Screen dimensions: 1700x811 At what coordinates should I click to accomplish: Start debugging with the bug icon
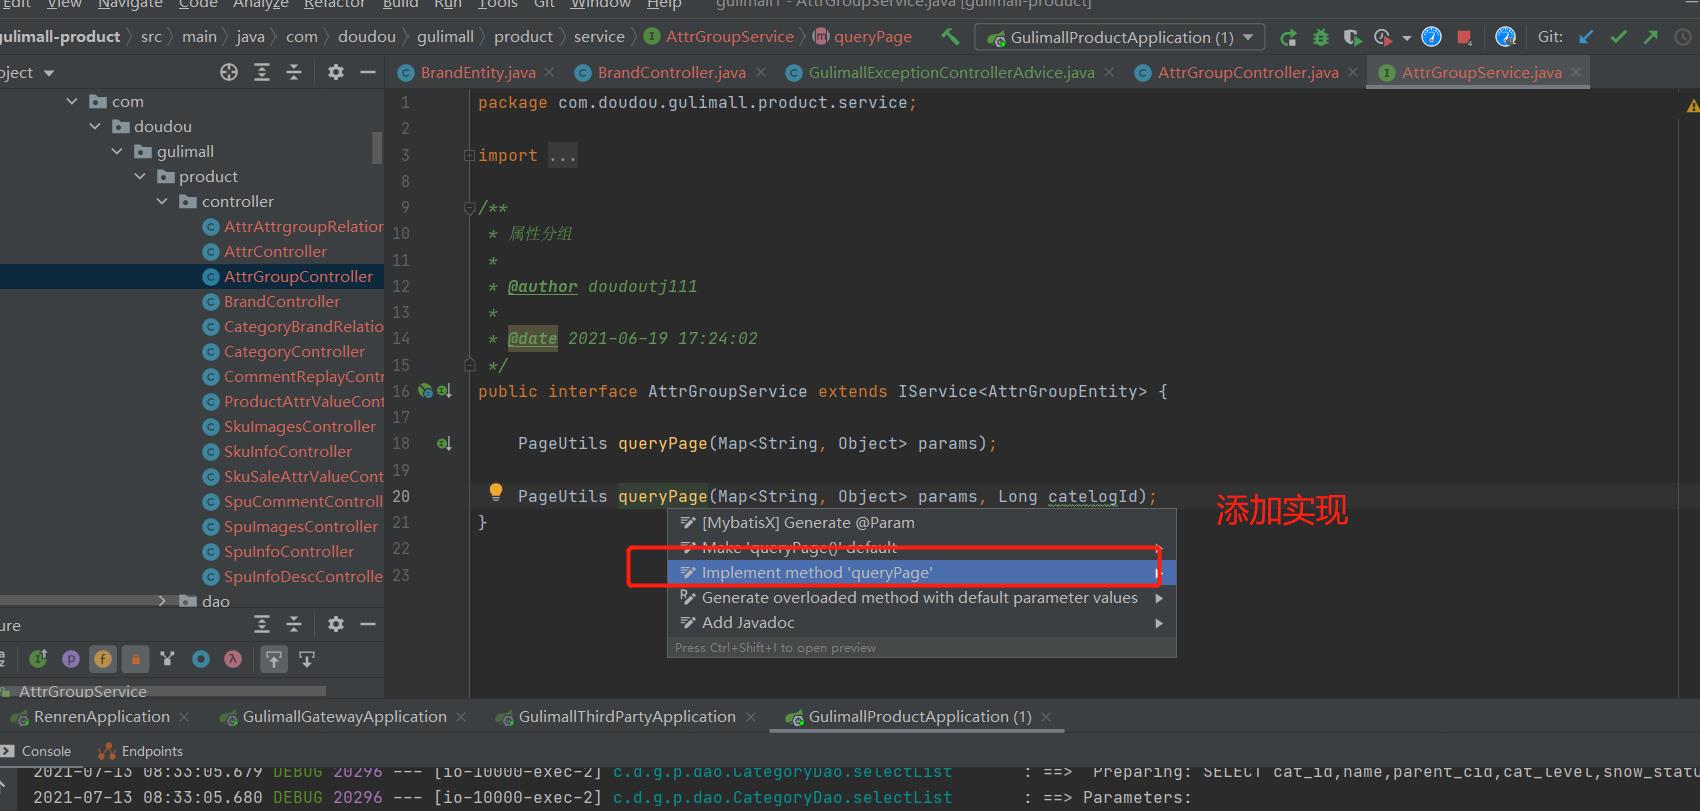(1320, 37)
